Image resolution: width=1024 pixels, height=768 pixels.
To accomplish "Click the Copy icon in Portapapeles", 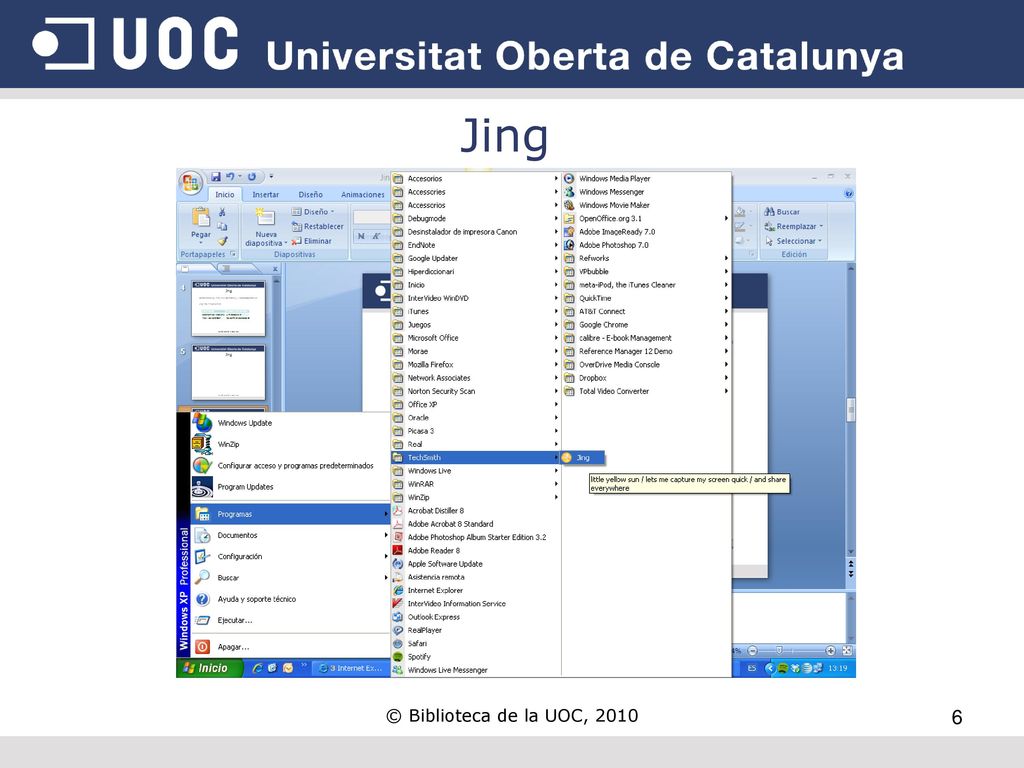I will pos(222,227).
